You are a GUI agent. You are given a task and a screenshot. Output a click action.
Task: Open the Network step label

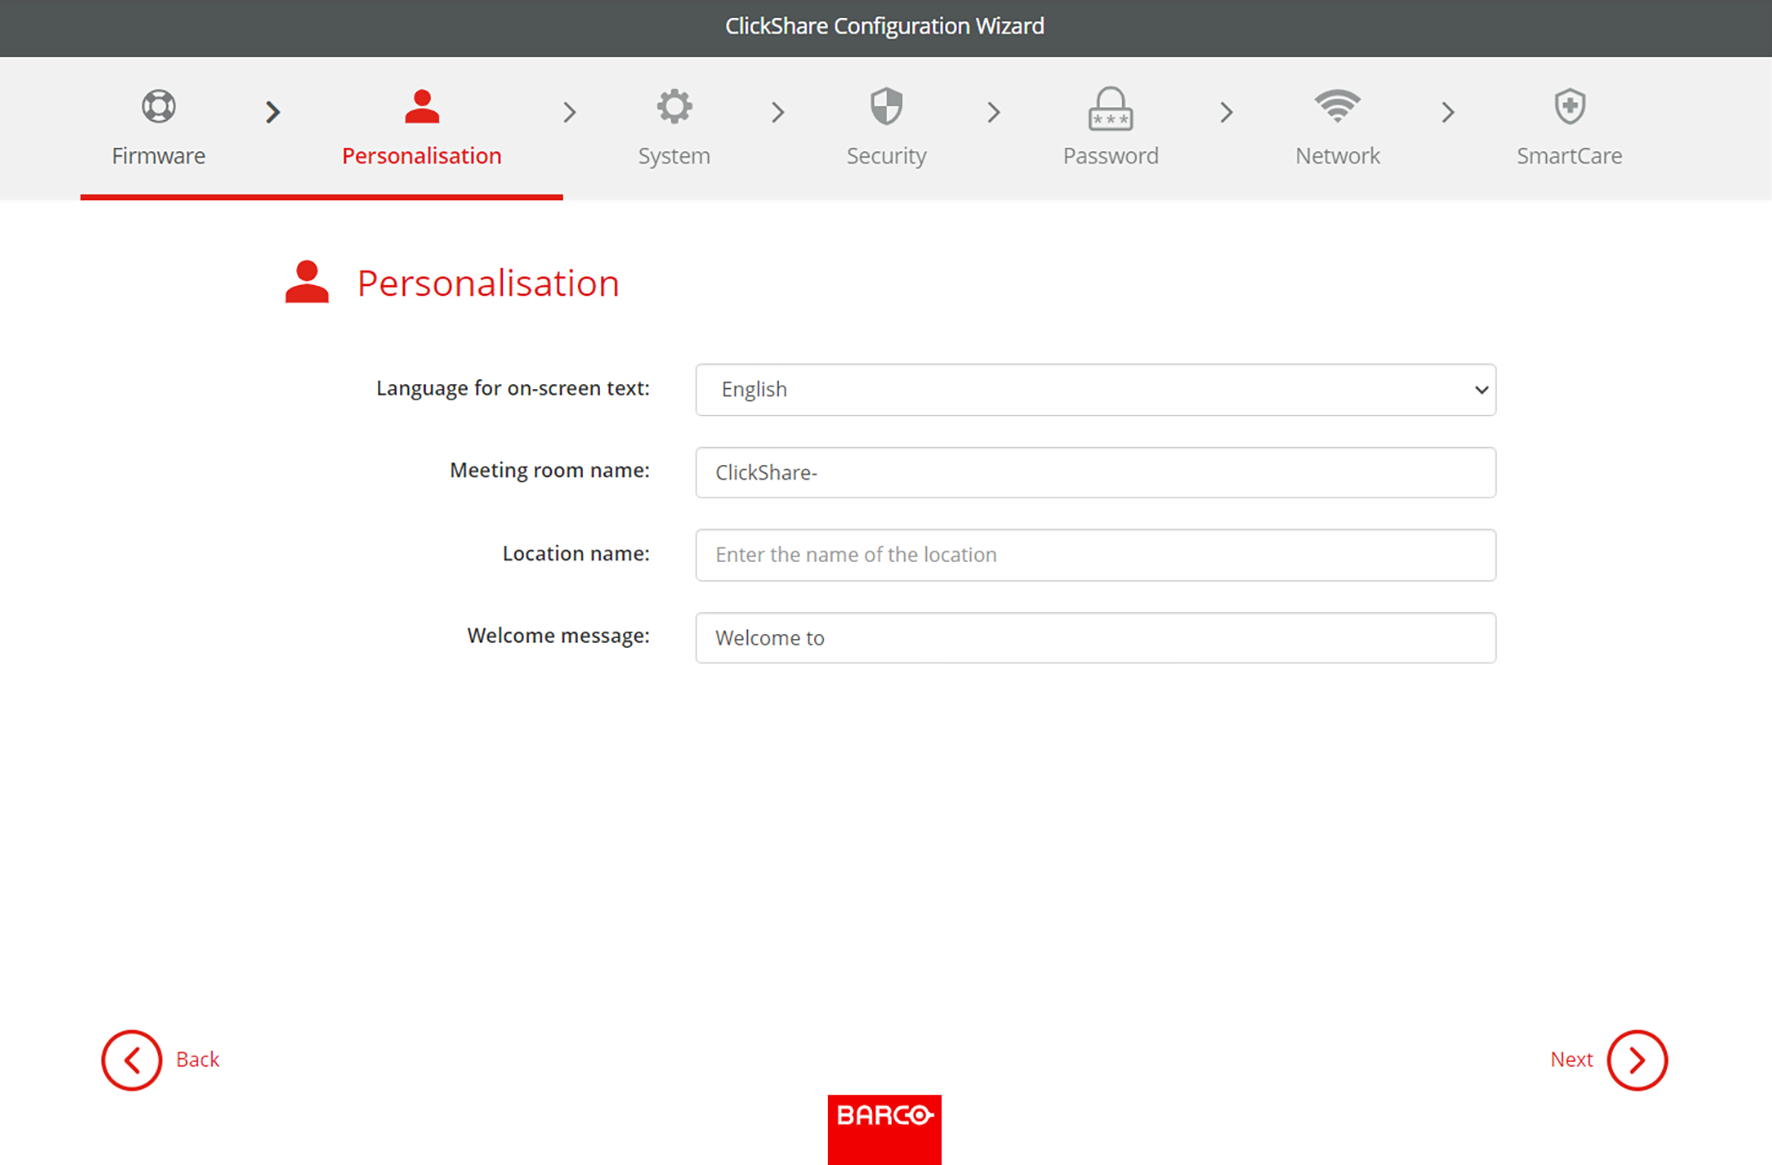pyautogui.click(x=1337, y=156)
